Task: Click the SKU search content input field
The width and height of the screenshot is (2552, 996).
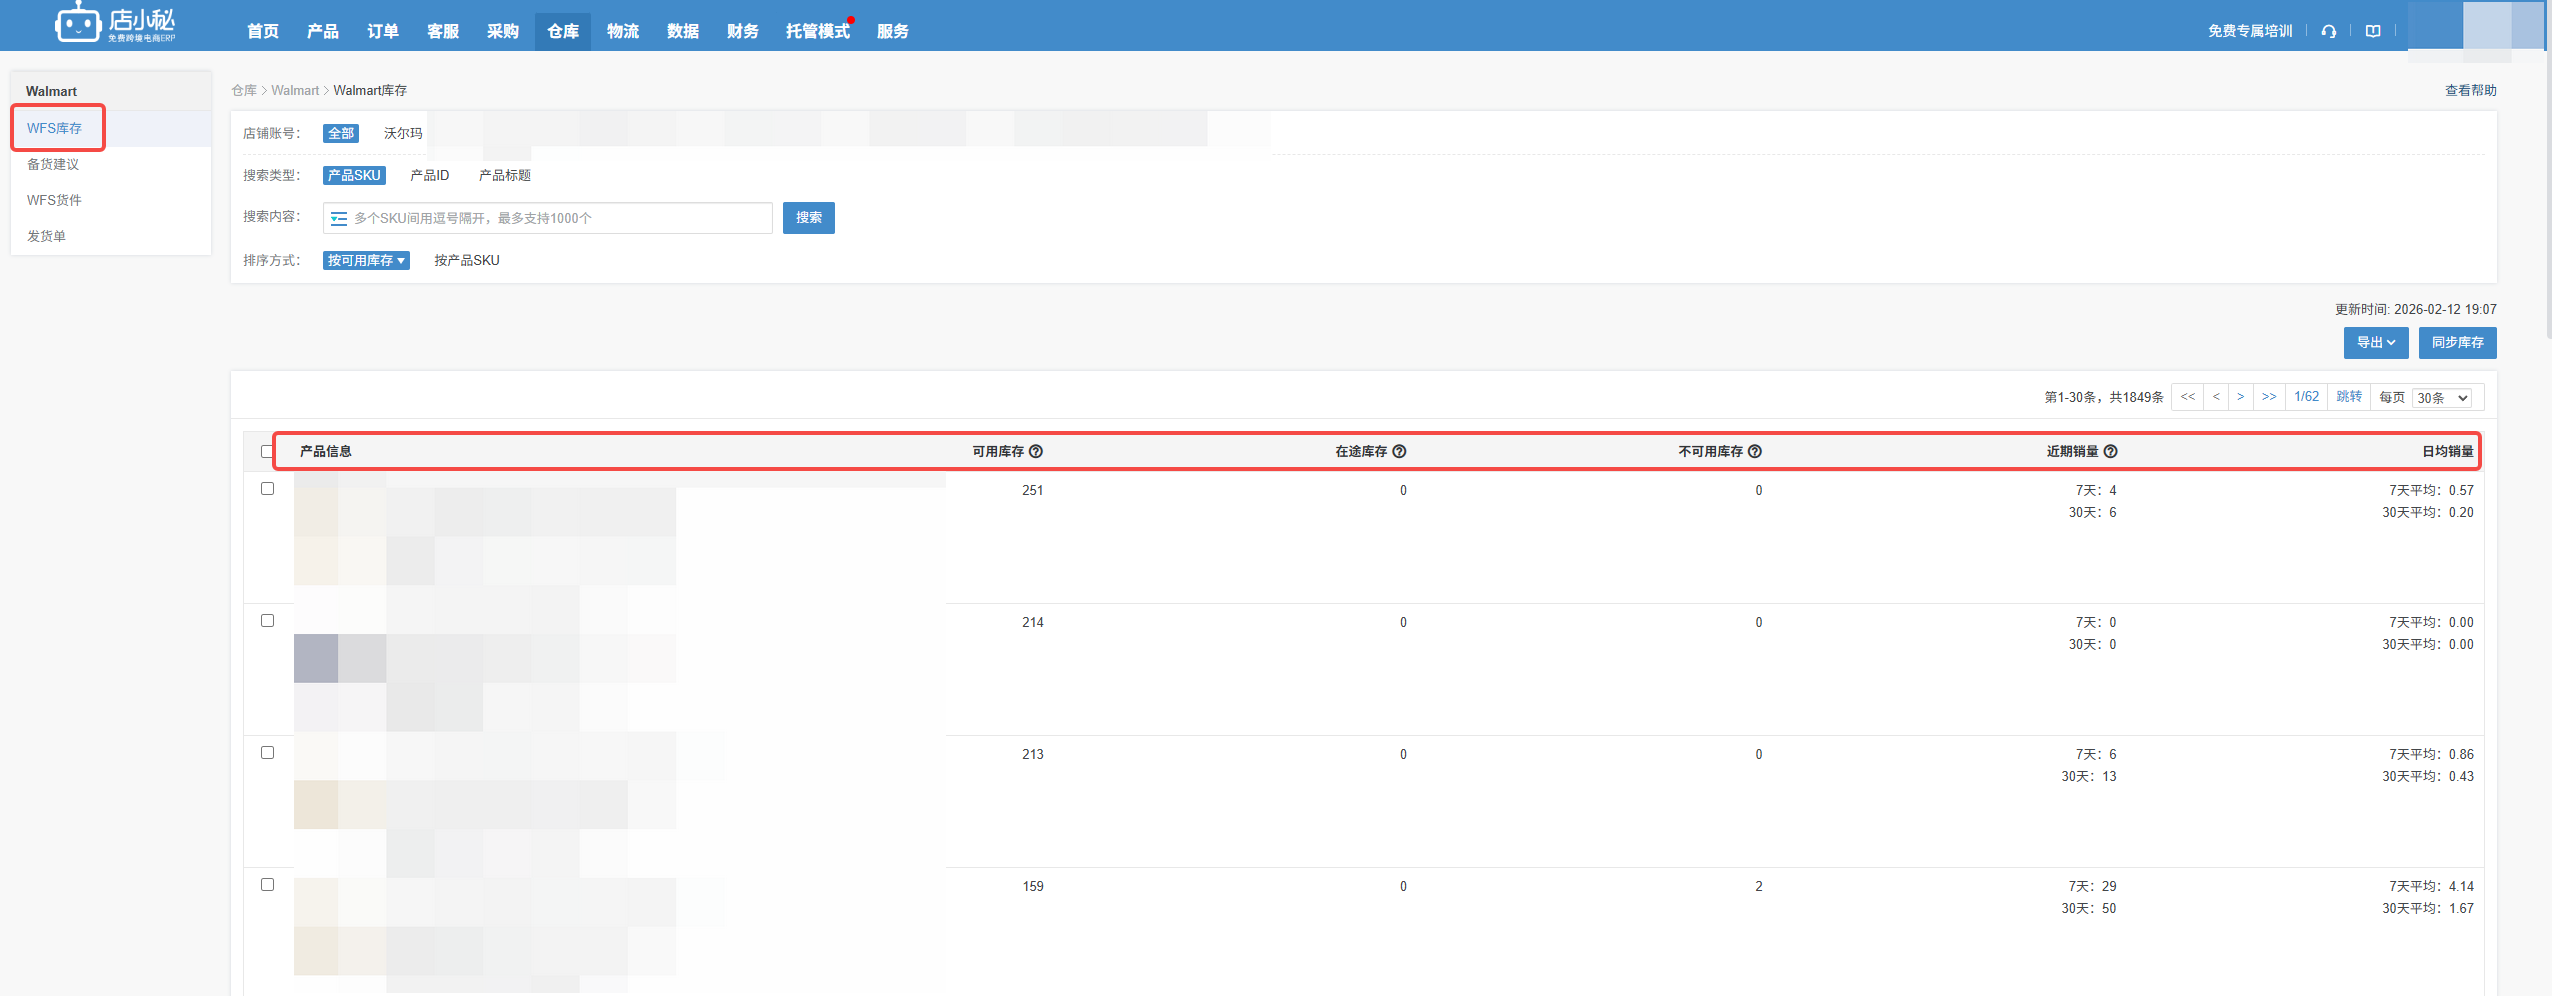Action: [x=560, y=218]
